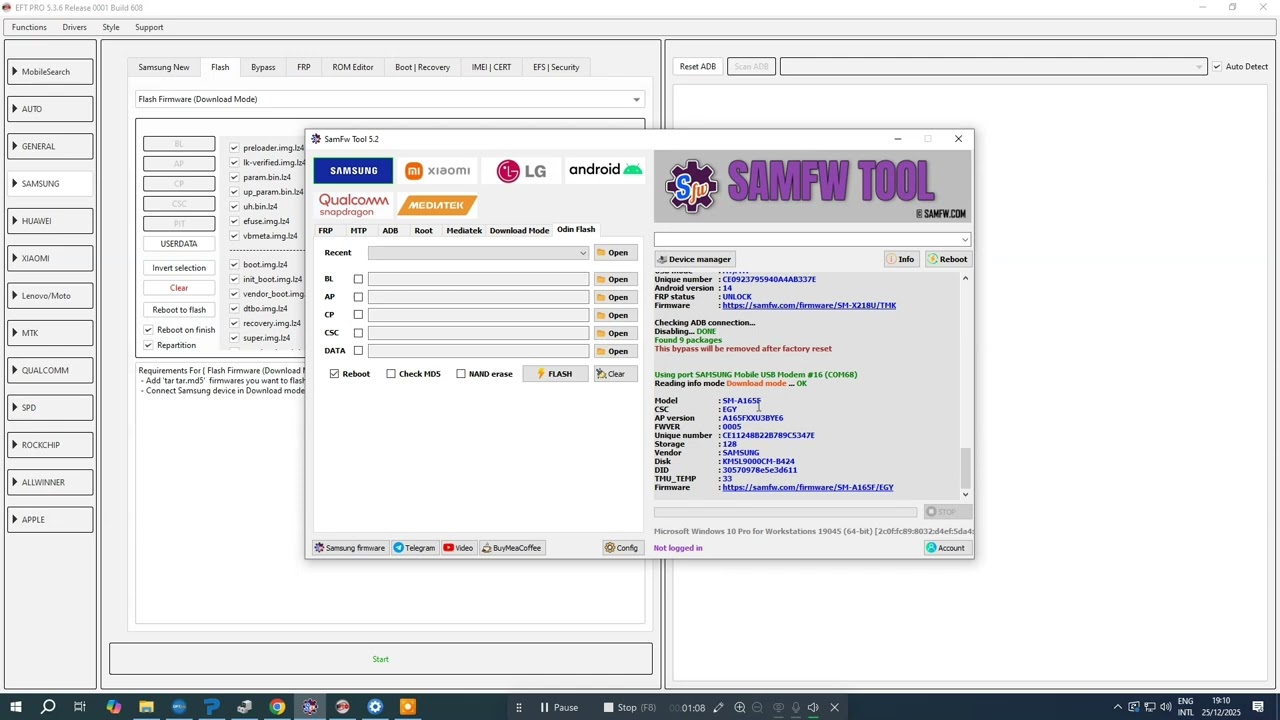Tick the CP checkbox
Screen dimensions: 1280x720
358,315
